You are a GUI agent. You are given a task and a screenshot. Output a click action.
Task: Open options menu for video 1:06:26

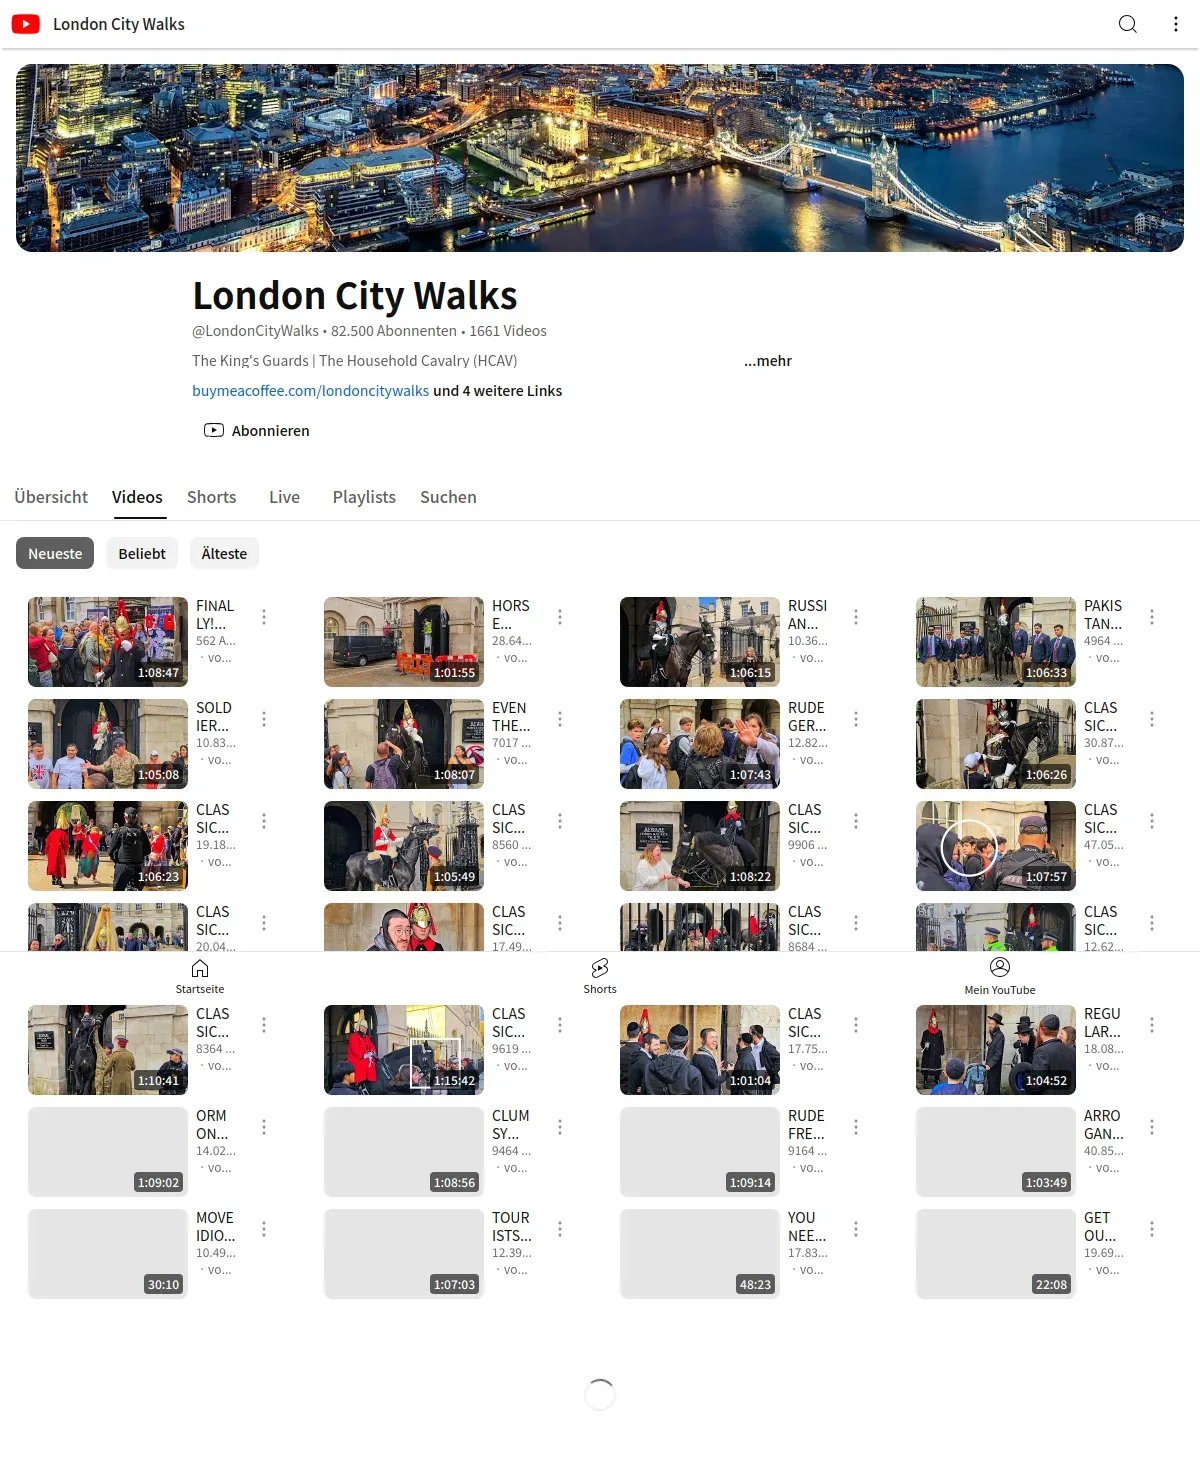click(x=1152, y=719)
